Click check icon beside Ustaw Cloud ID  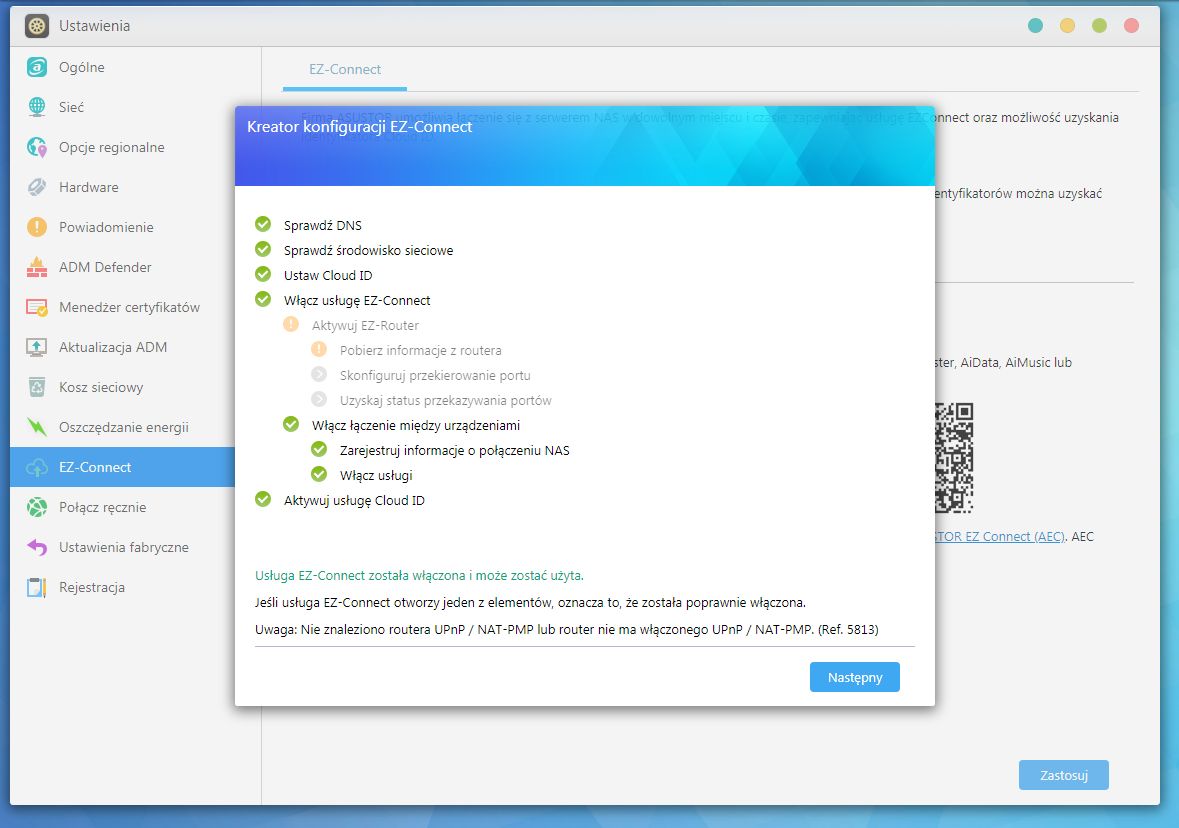263,274
